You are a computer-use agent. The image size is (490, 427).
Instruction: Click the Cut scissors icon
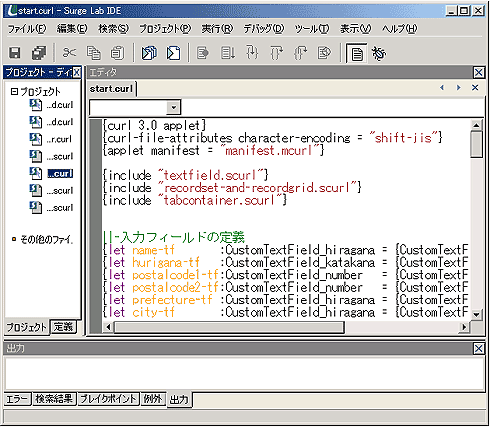coord(69,53)
